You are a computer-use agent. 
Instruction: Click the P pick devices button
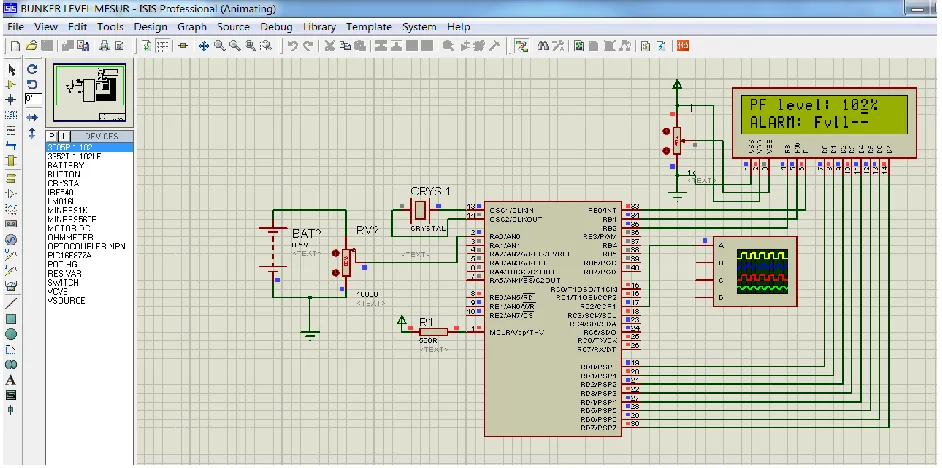[x=52, y=136]
